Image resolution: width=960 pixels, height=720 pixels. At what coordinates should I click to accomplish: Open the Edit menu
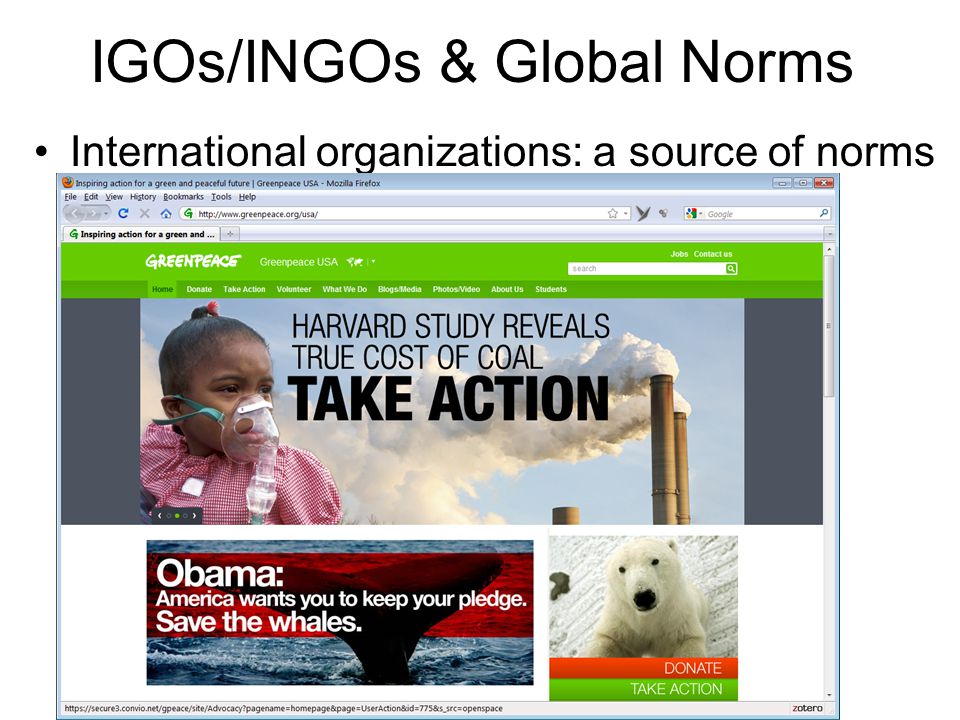pyautogui.click(x=91, y=197)
